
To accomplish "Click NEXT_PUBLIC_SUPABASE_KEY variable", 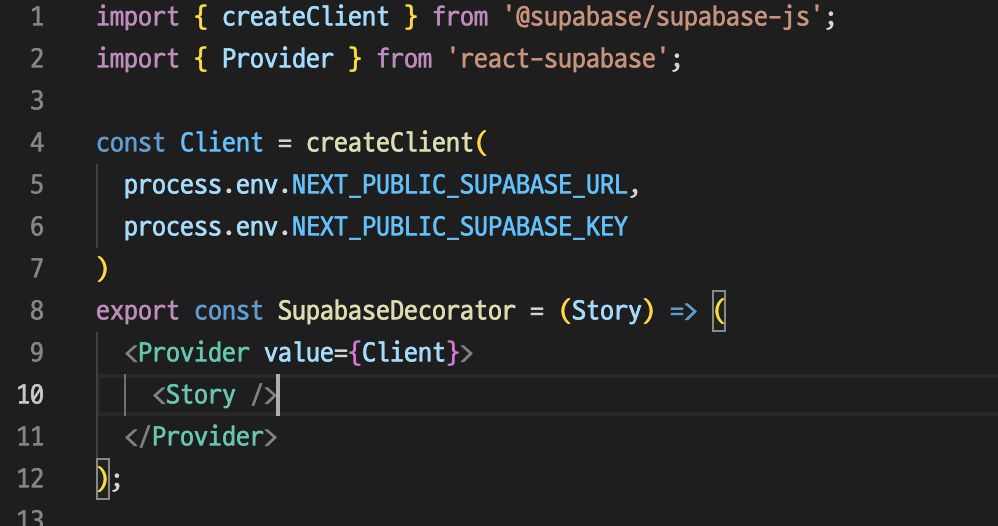I will point(460,227).
